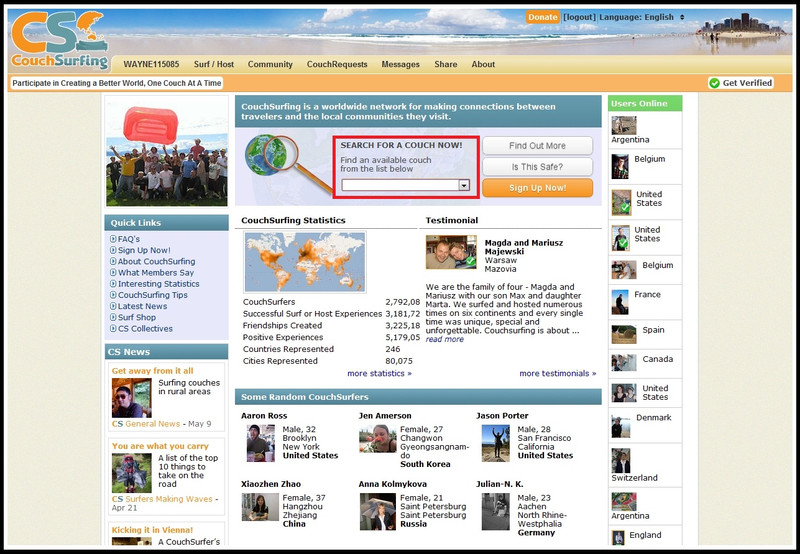This screenshot has width=800, height=554.
Task: Click the logout link
Action: pos(579,17)
